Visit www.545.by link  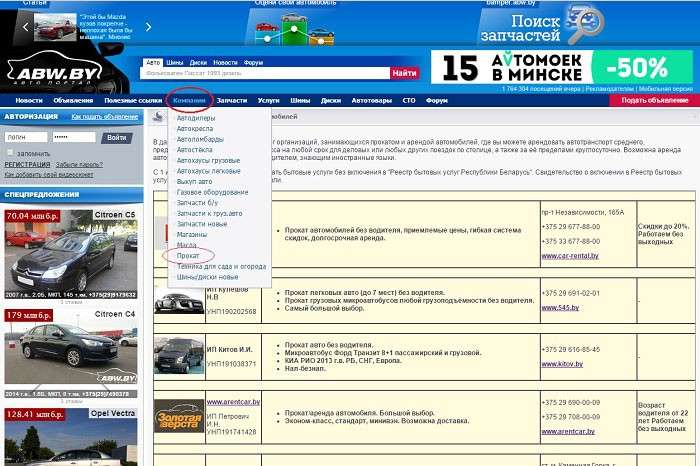(560, 308)
